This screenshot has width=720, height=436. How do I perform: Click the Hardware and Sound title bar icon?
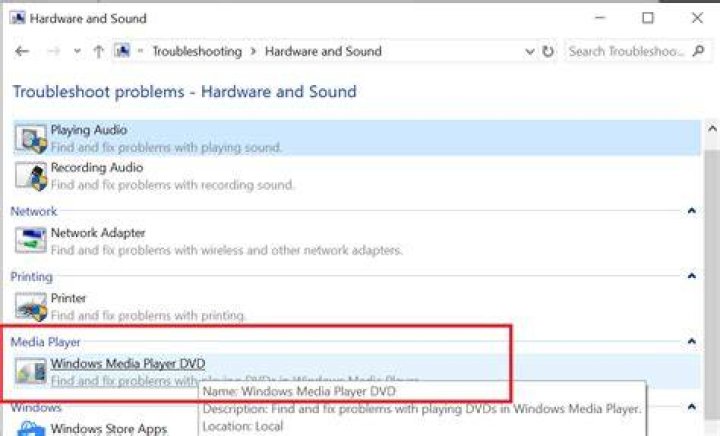(x=17, y=18)
